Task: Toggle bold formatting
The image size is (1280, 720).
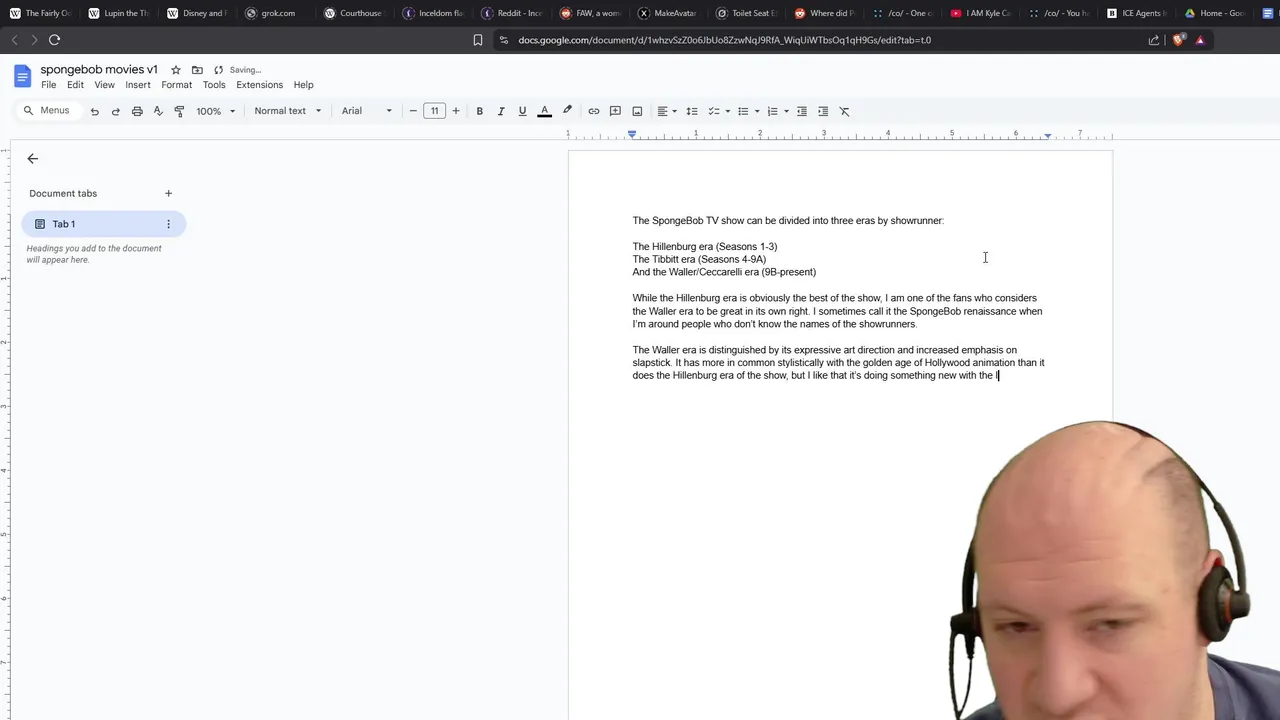Action: tap(479, 111)
